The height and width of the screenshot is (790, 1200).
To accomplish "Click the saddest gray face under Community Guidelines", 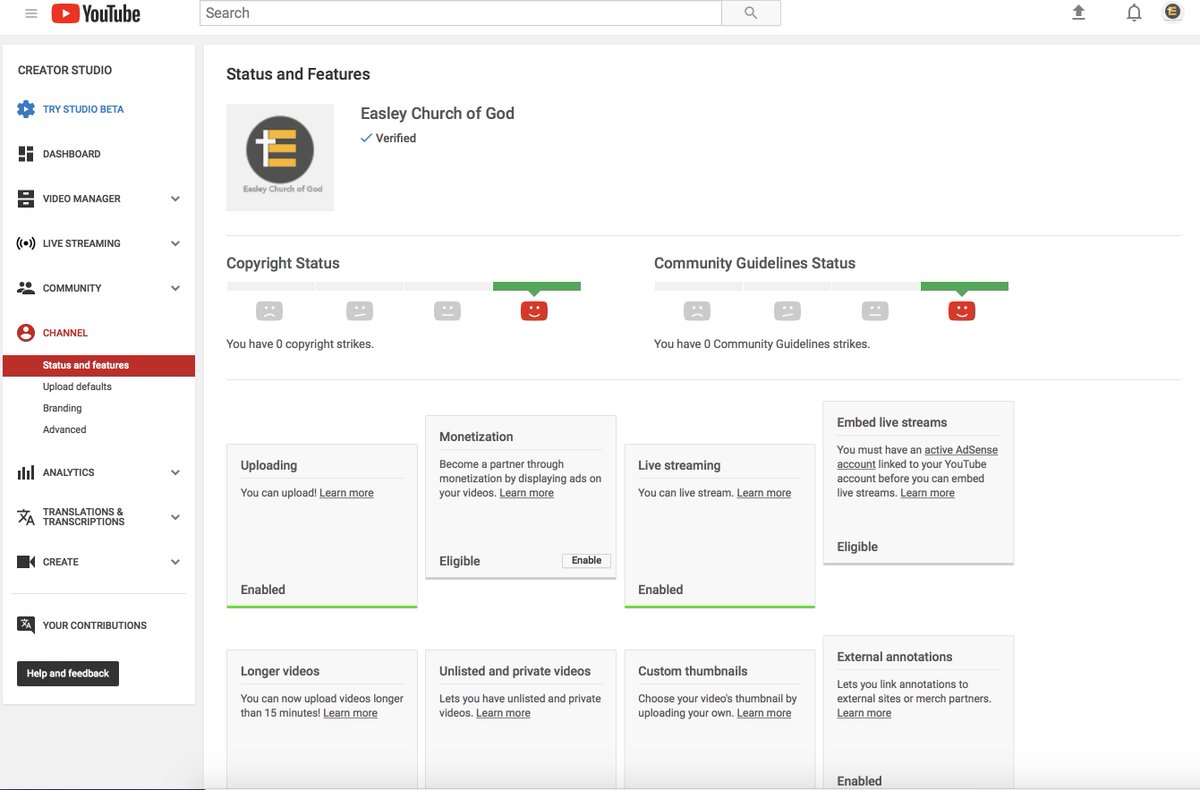I will coord(697,311).
